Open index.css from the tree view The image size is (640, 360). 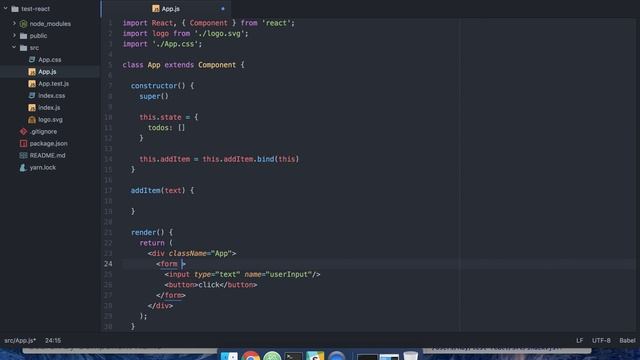click(52, 96)
